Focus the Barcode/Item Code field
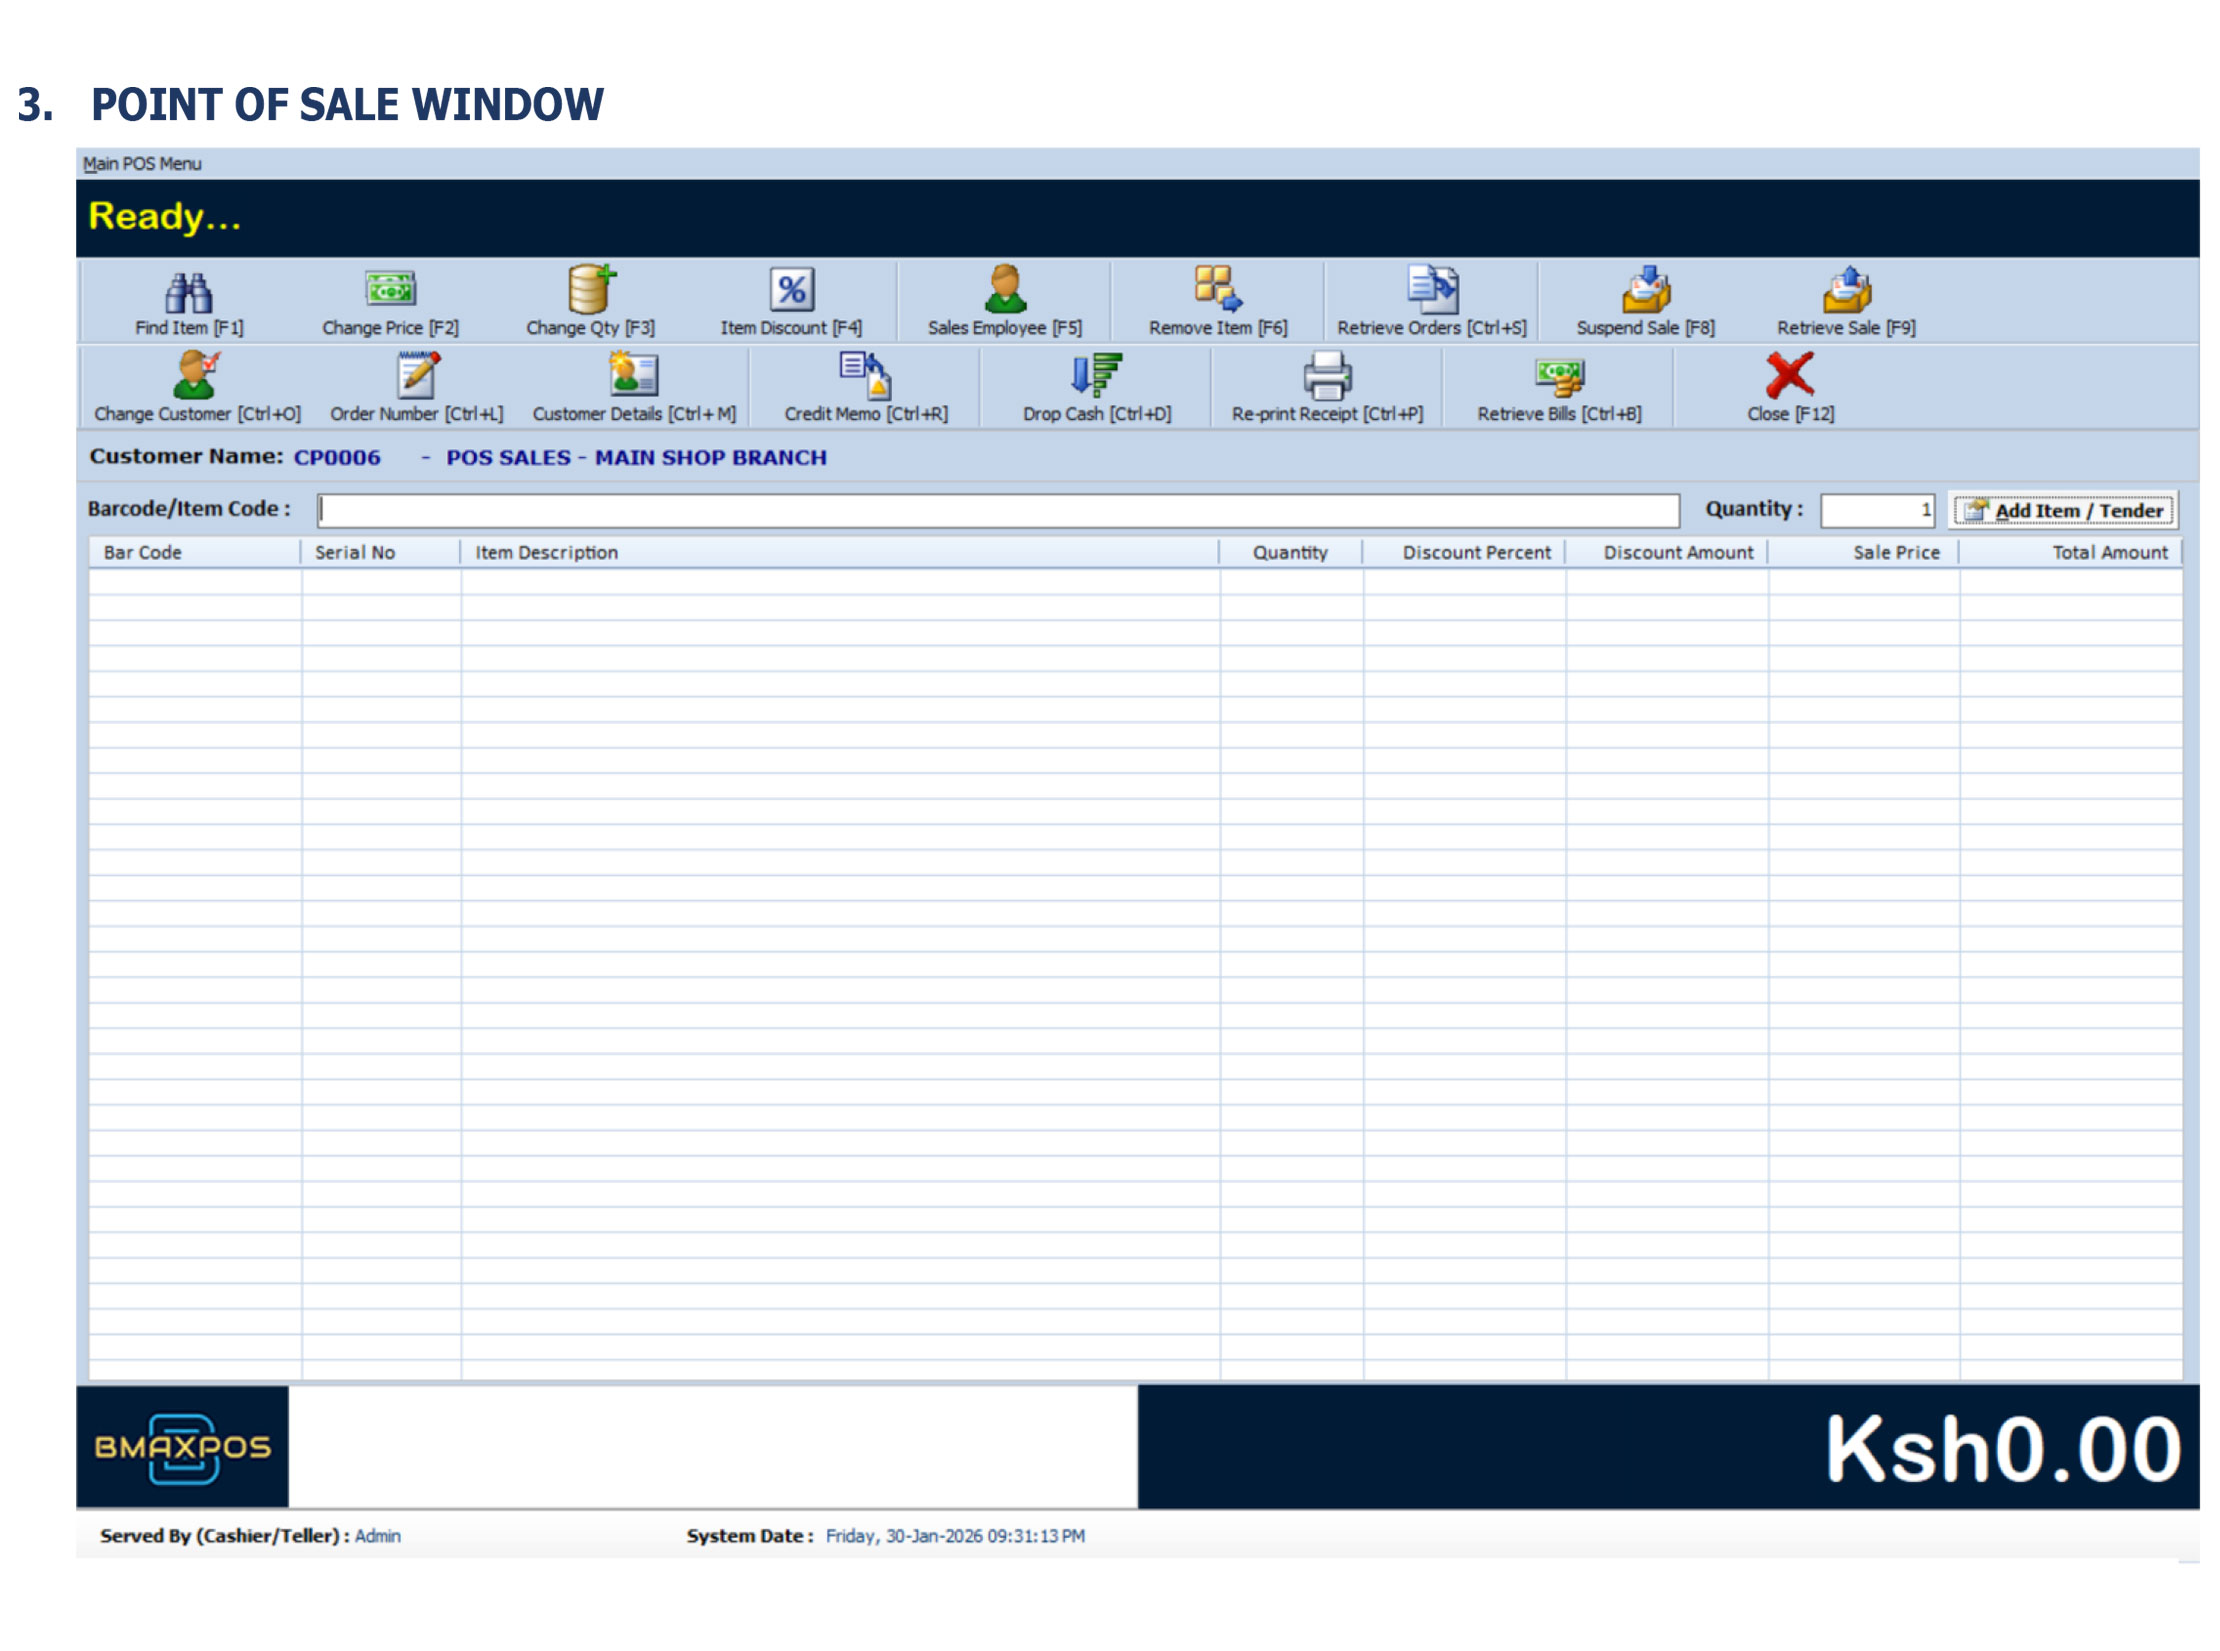The height and width of the screenshot is (1651, 2220). click(x=997, y=510)
